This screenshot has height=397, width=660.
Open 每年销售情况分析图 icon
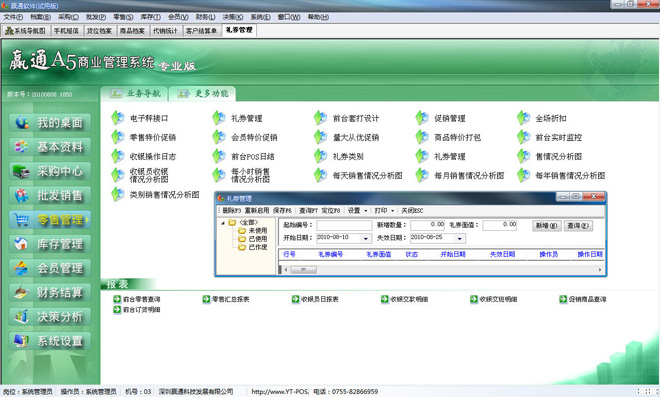coord(523,175)
